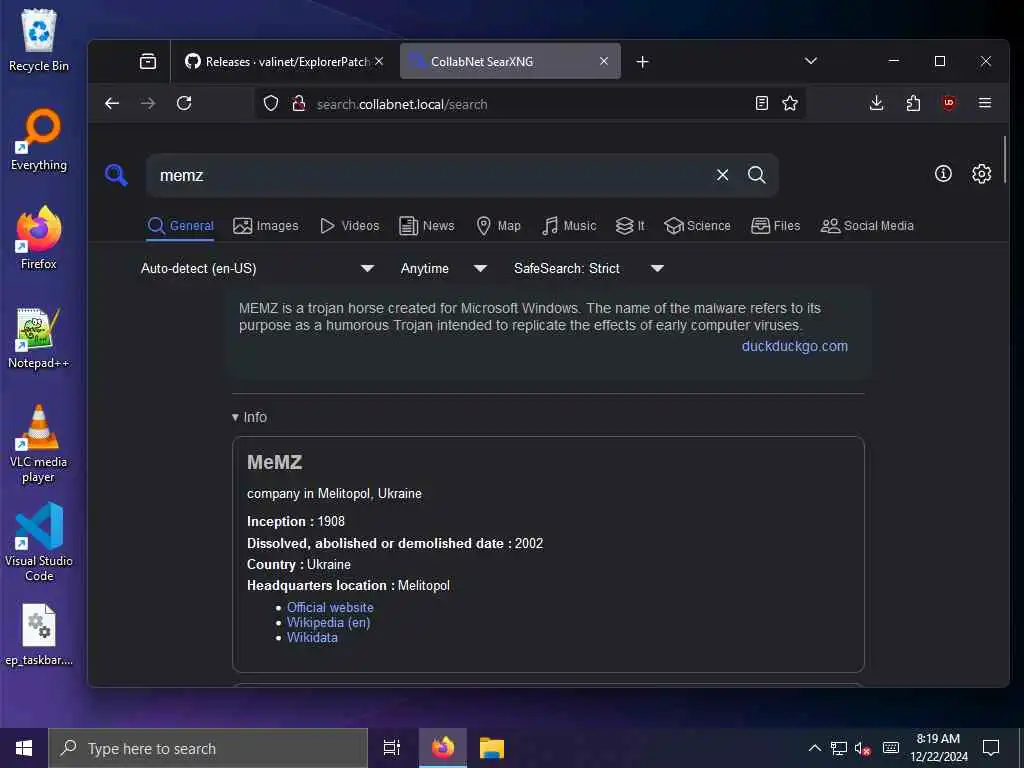
Task: Switch to the CollabNet SearXNG tab
Action: (x=510, y=61)
